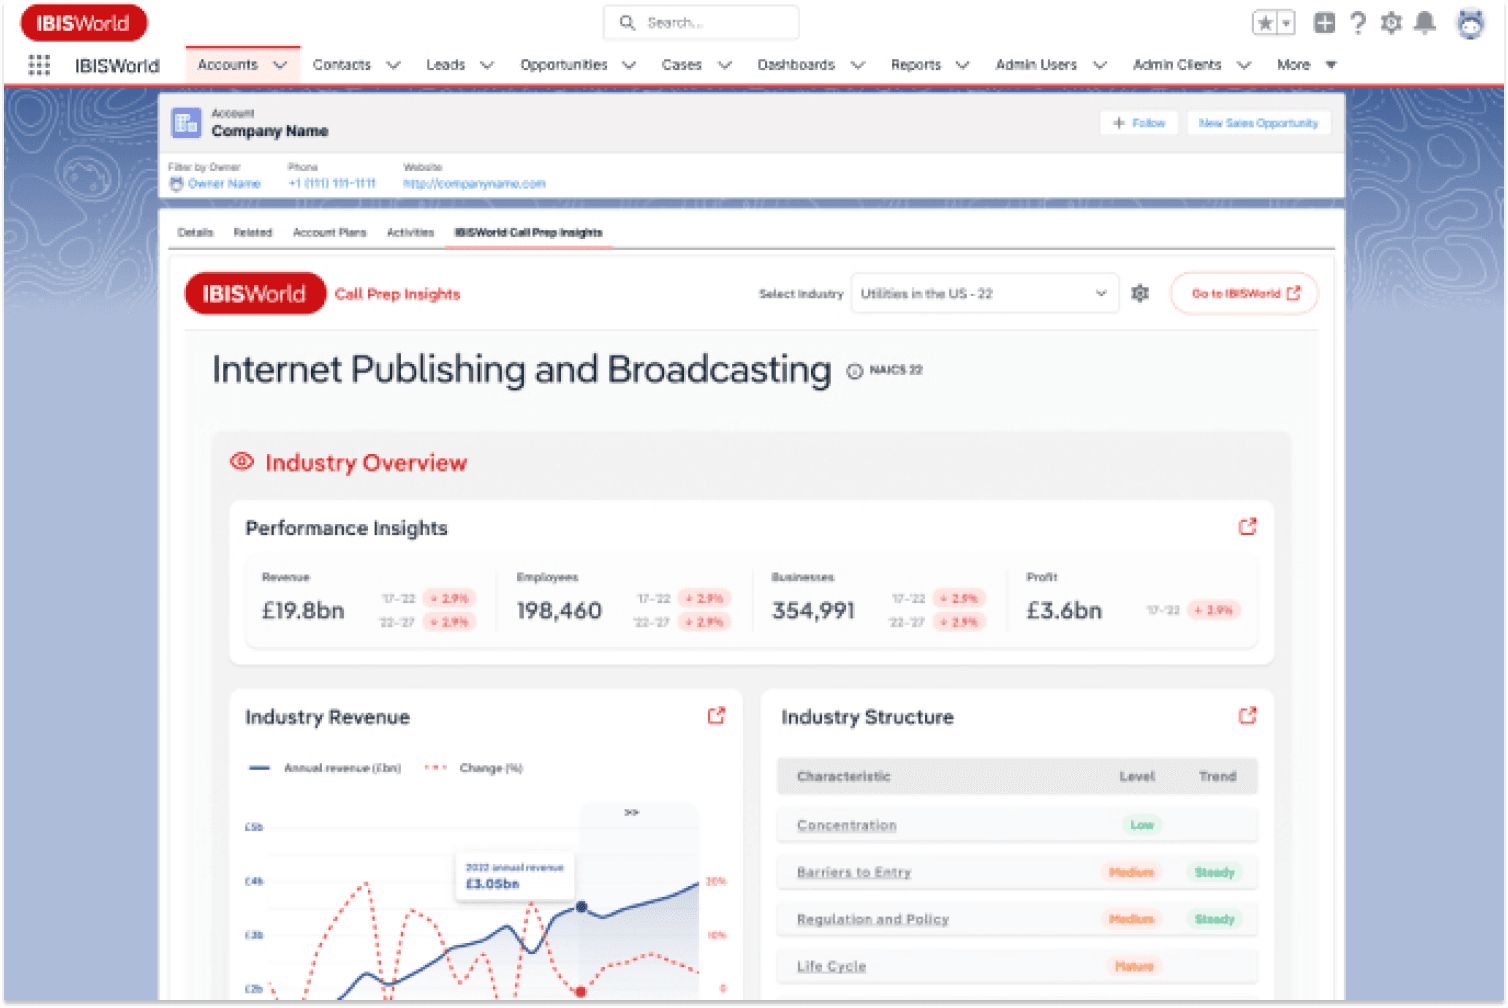Click the account building icon
Screen dimensions: 1508x1008
[186, 123]
